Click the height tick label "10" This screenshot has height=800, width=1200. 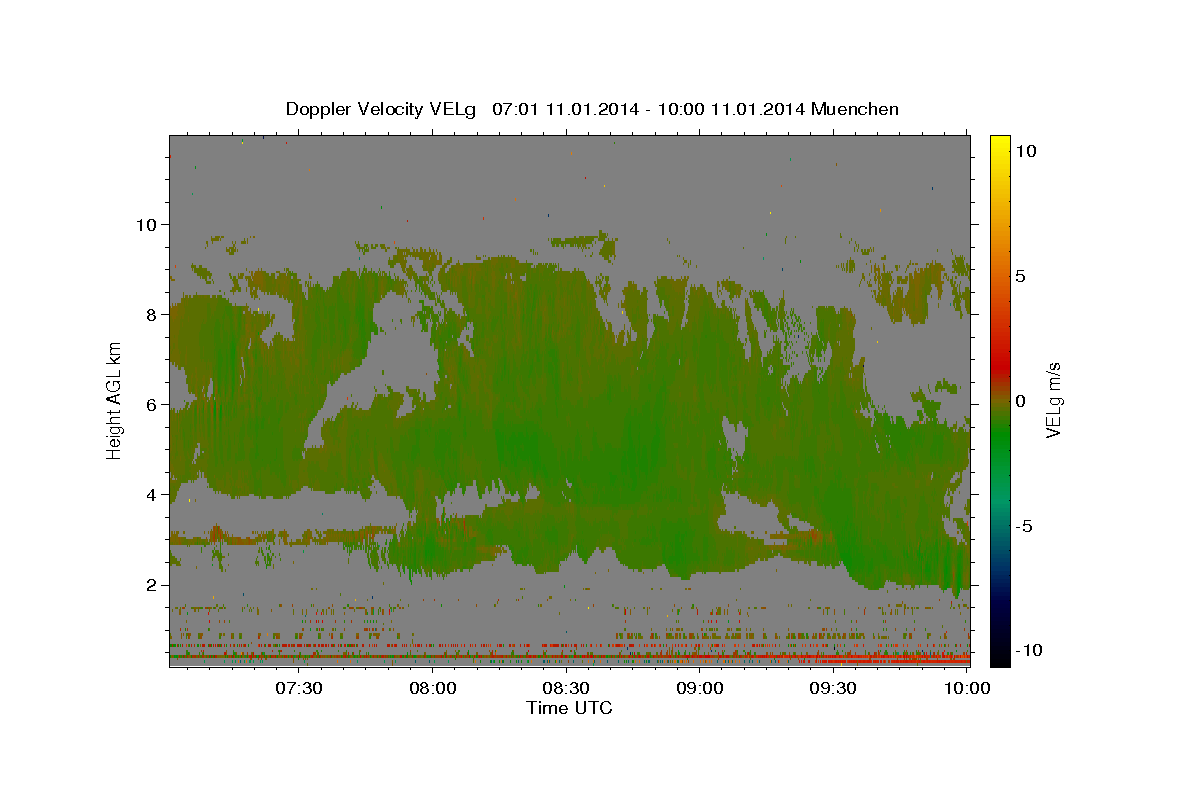pyautogui.click(x=146, y=224)
